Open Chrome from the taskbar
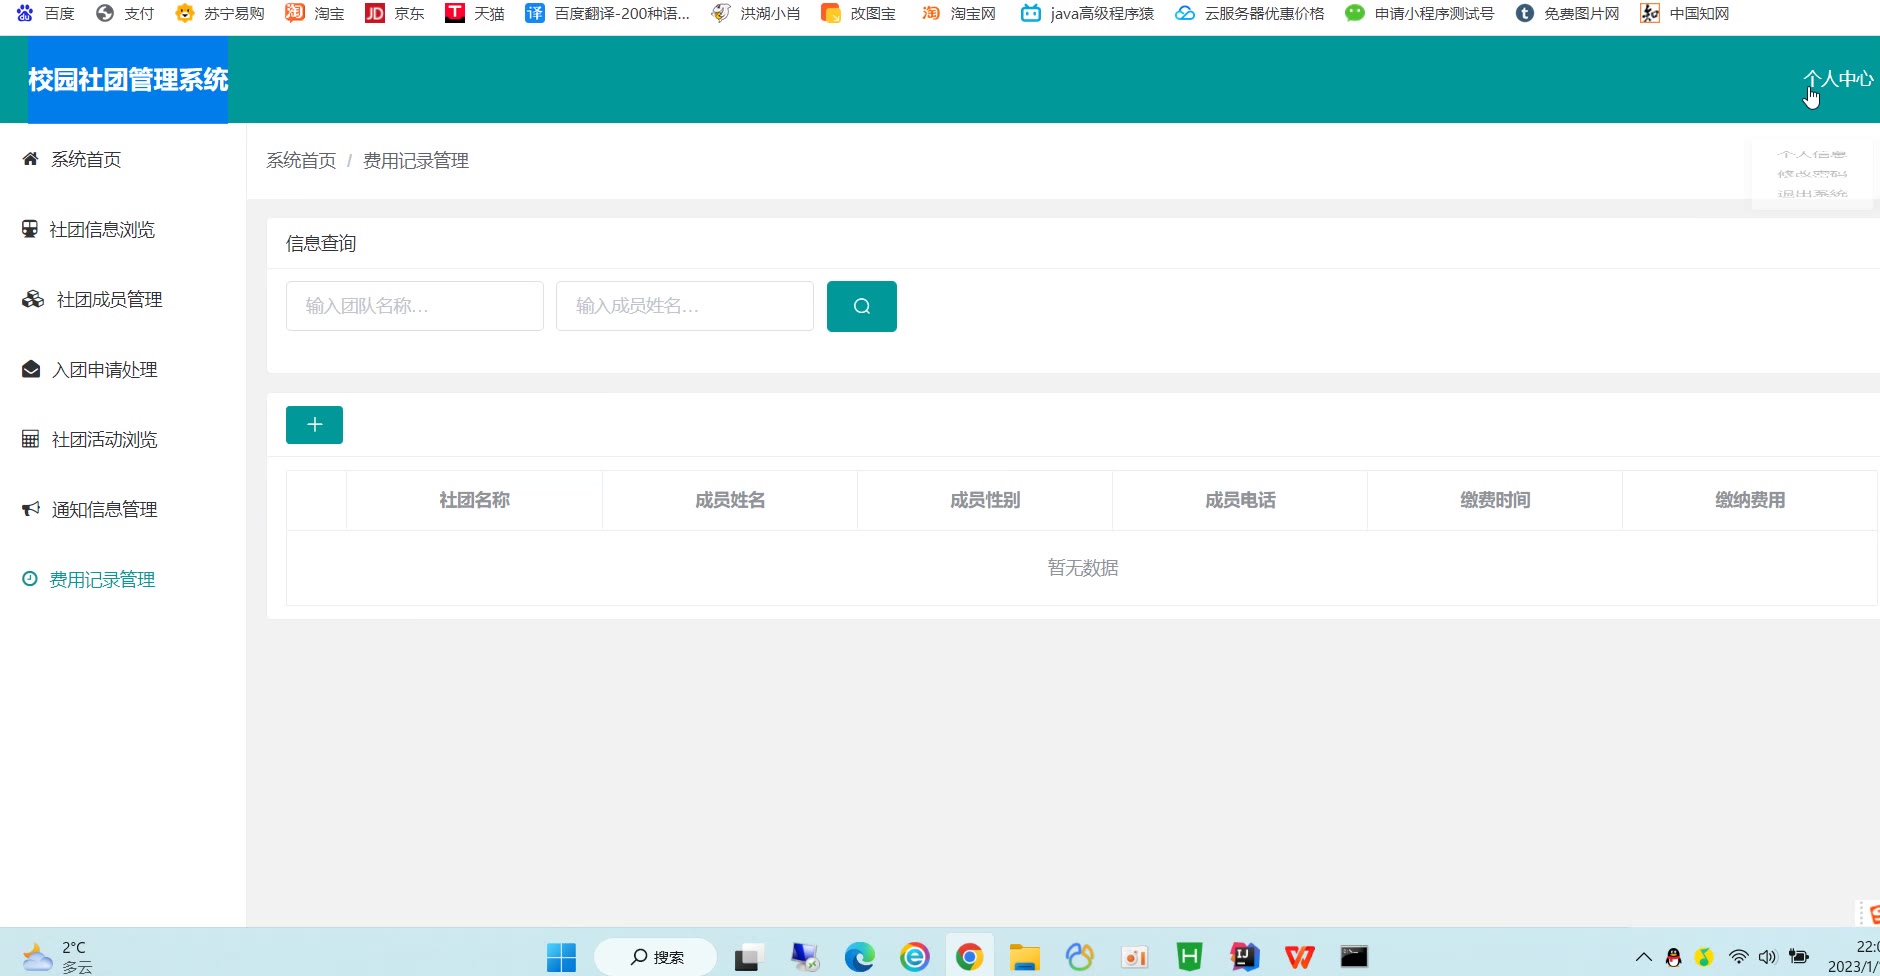 tap(969, 957)
